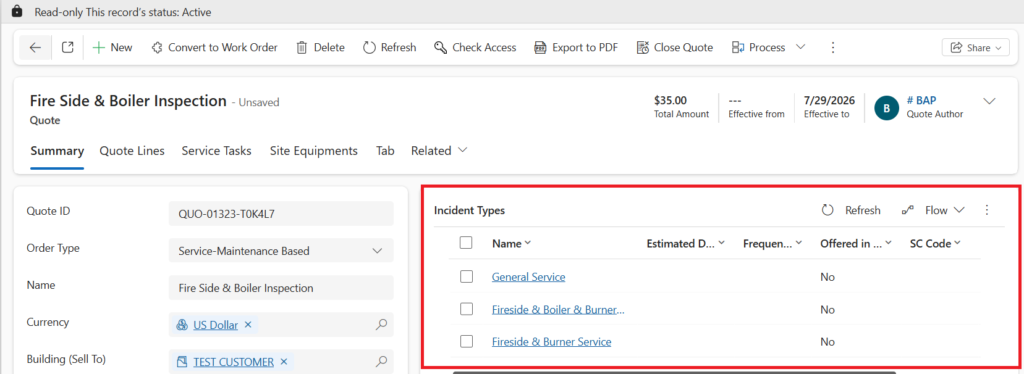Open the toolbar more commands ellipsis
Viewport: 1024px width, 374px height.
(832, 48)
